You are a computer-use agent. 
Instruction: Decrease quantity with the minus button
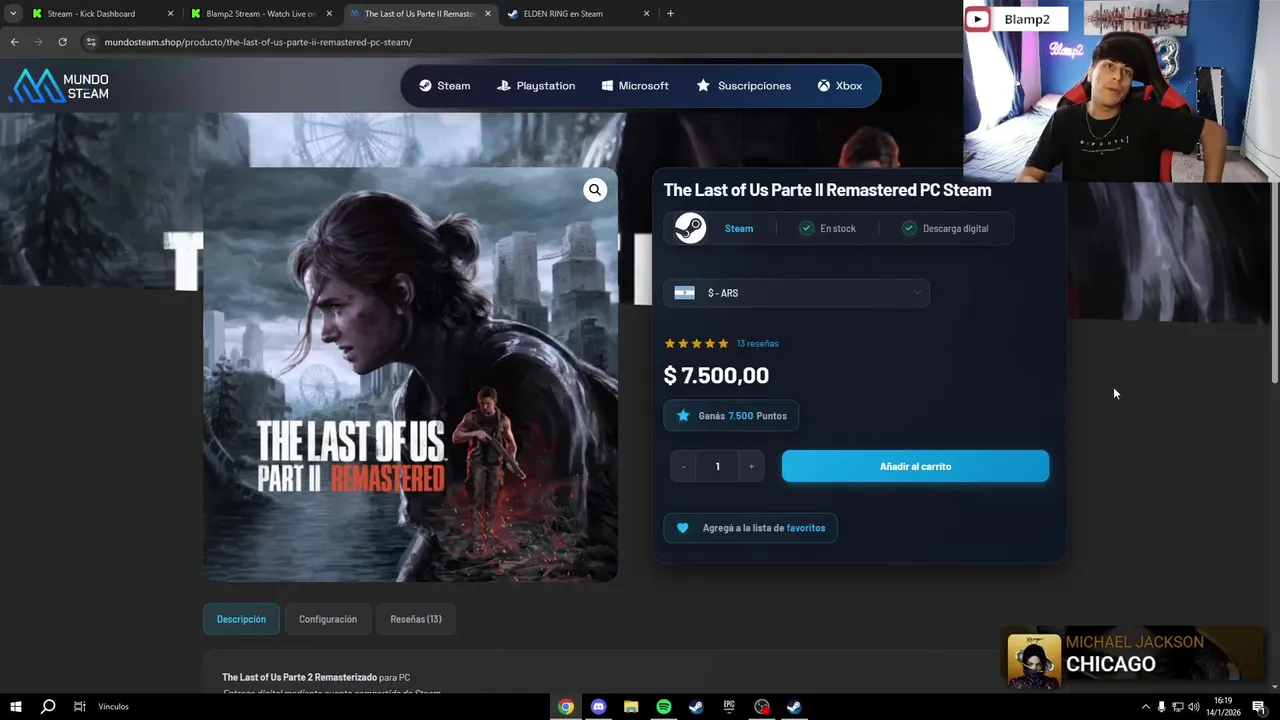(684, 466)
